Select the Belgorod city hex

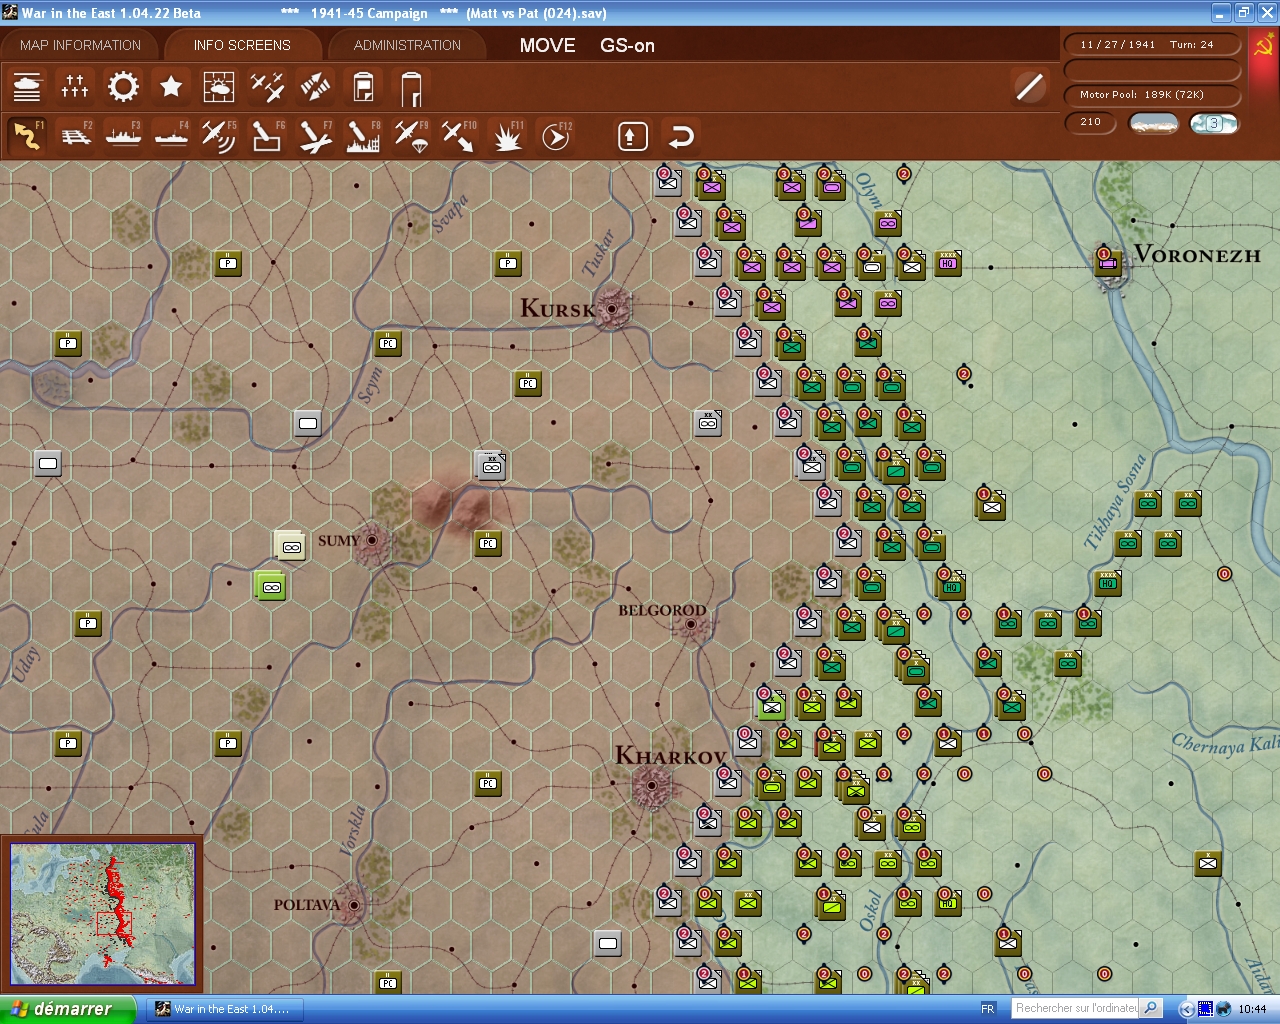click(x=690, y=624)
